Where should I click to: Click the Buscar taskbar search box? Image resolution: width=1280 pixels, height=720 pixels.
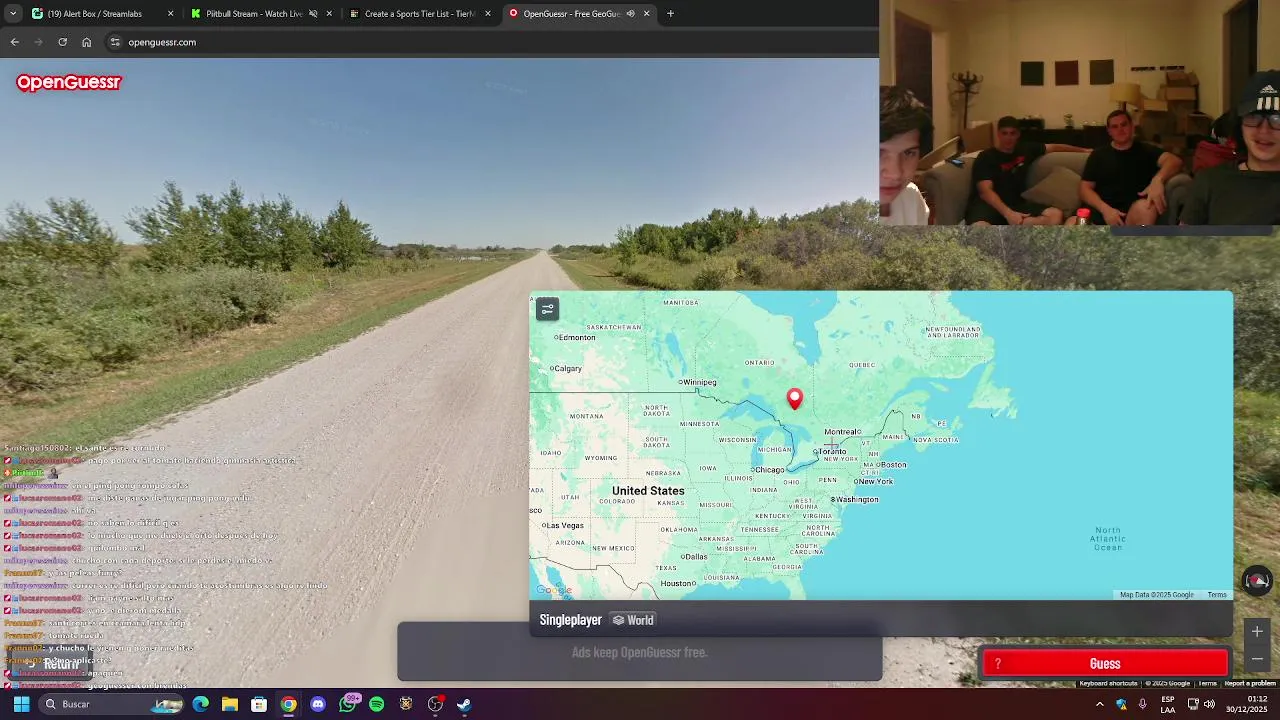click(110, 704)
